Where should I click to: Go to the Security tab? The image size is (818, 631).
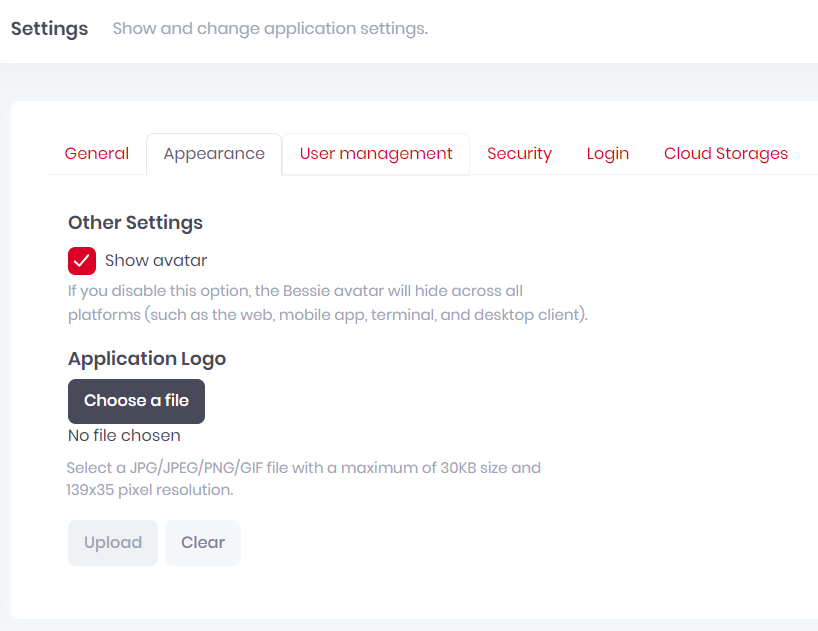click(x=519, y=154)
